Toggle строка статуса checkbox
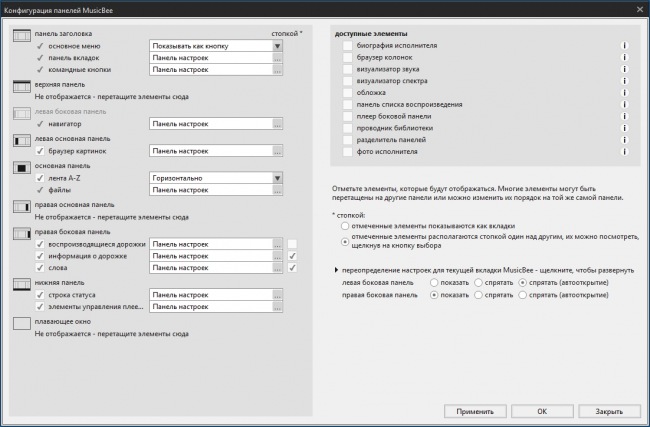 40,295
